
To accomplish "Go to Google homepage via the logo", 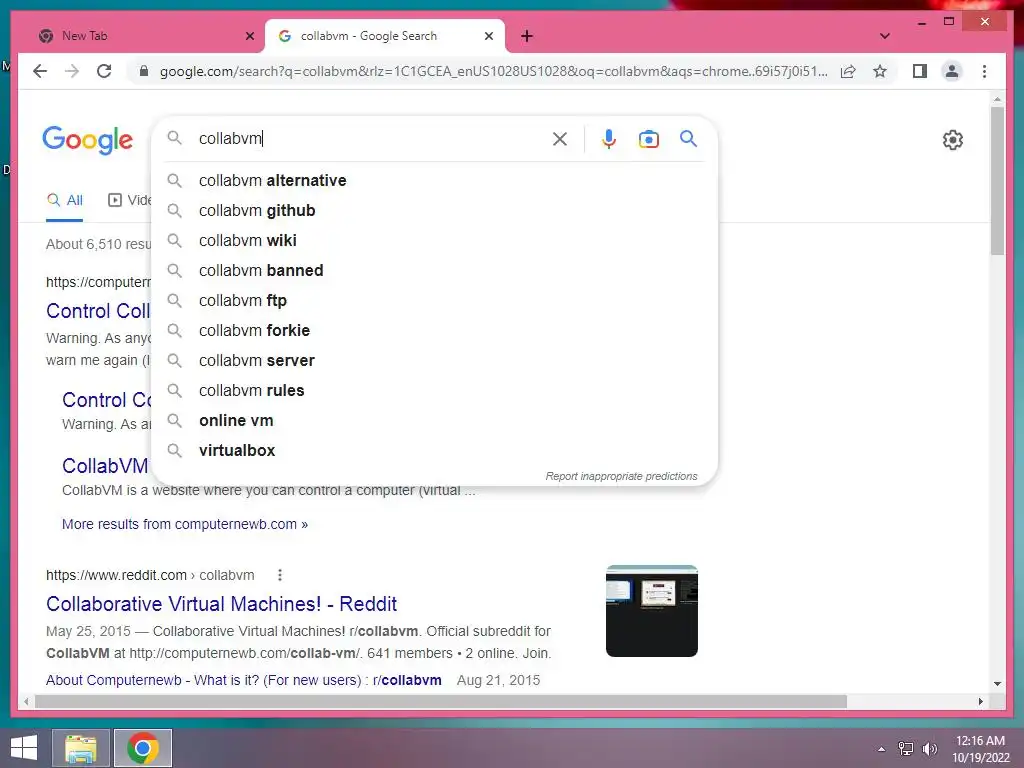I will click(88, 140).
